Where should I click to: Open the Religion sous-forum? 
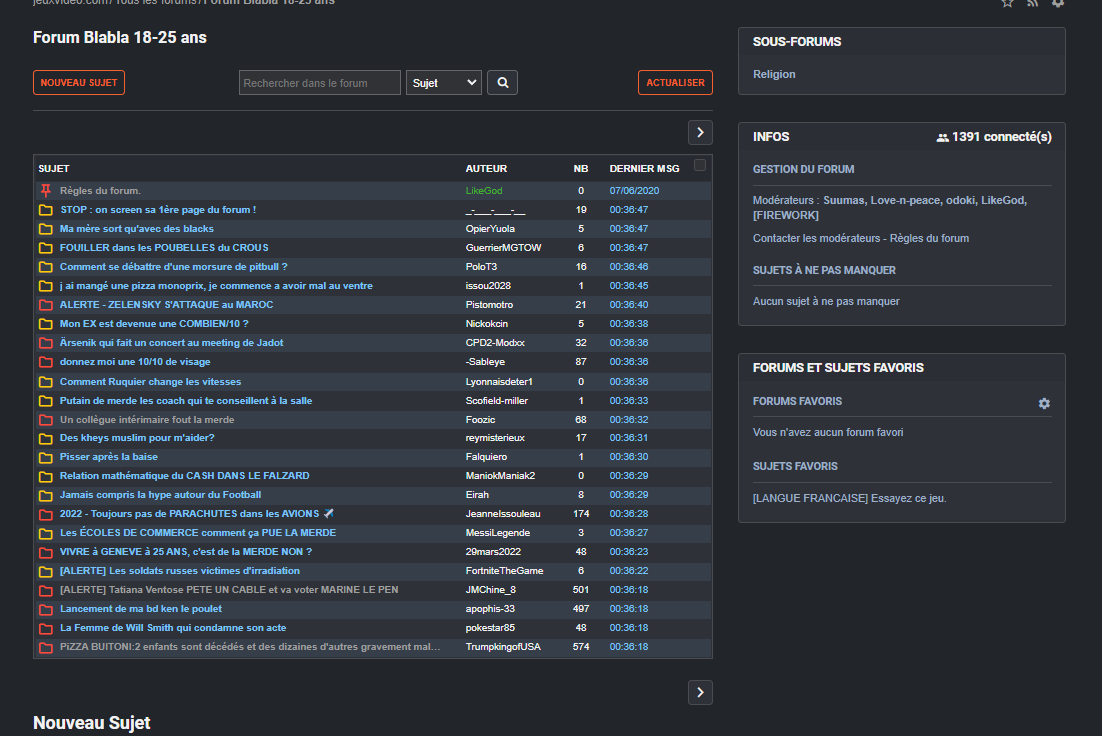774,74
